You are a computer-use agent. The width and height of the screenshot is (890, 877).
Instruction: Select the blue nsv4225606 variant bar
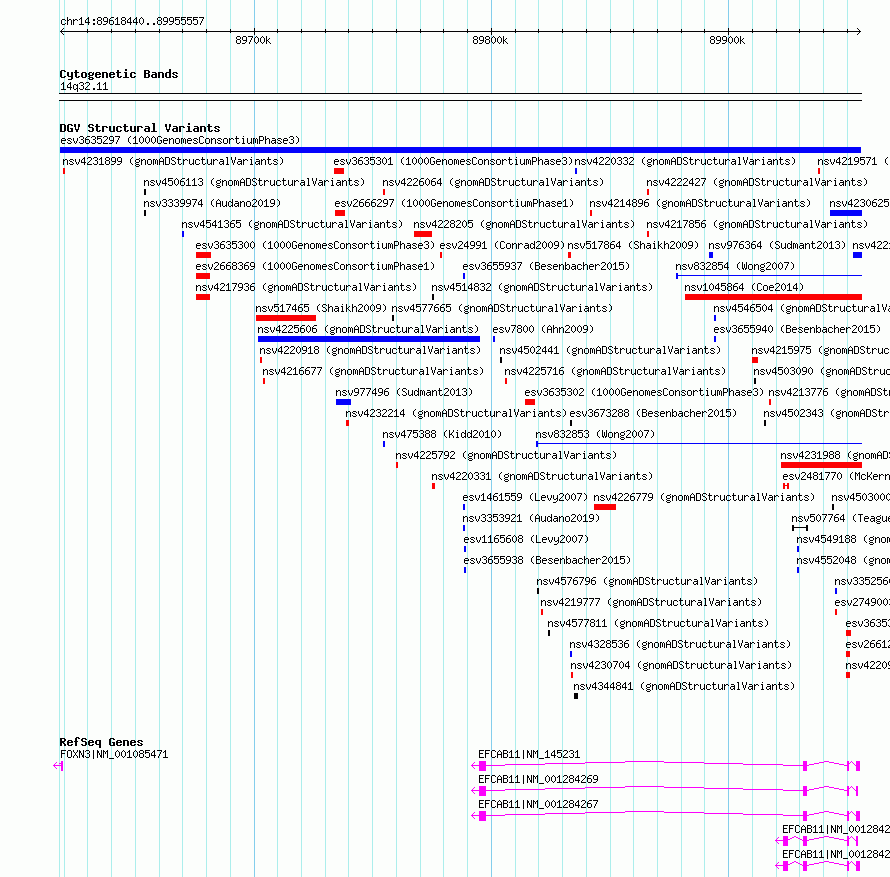[x=369, y=339]
